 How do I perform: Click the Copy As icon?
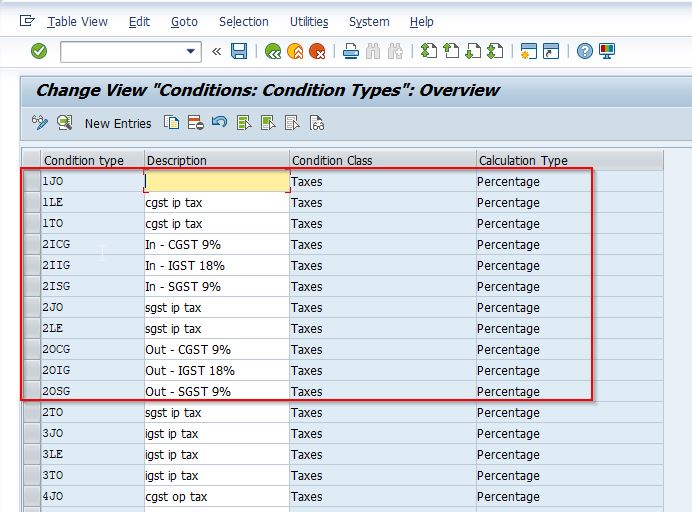172,123
